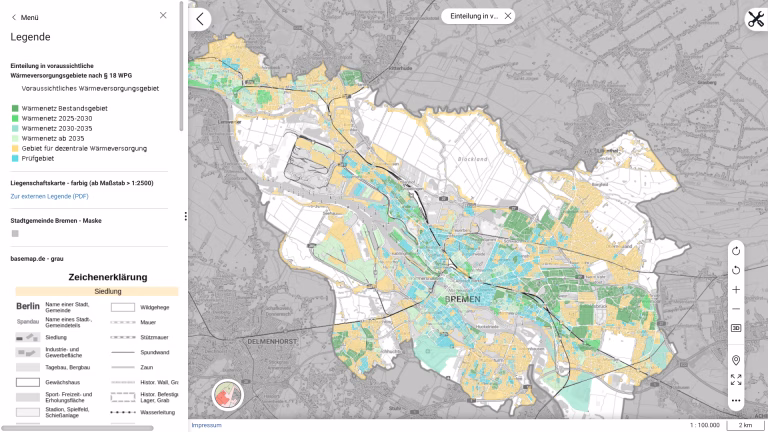
Task: Click the 'Einteilung in v...' layer label
Action: pyautogui.click(x=474, y=16)
